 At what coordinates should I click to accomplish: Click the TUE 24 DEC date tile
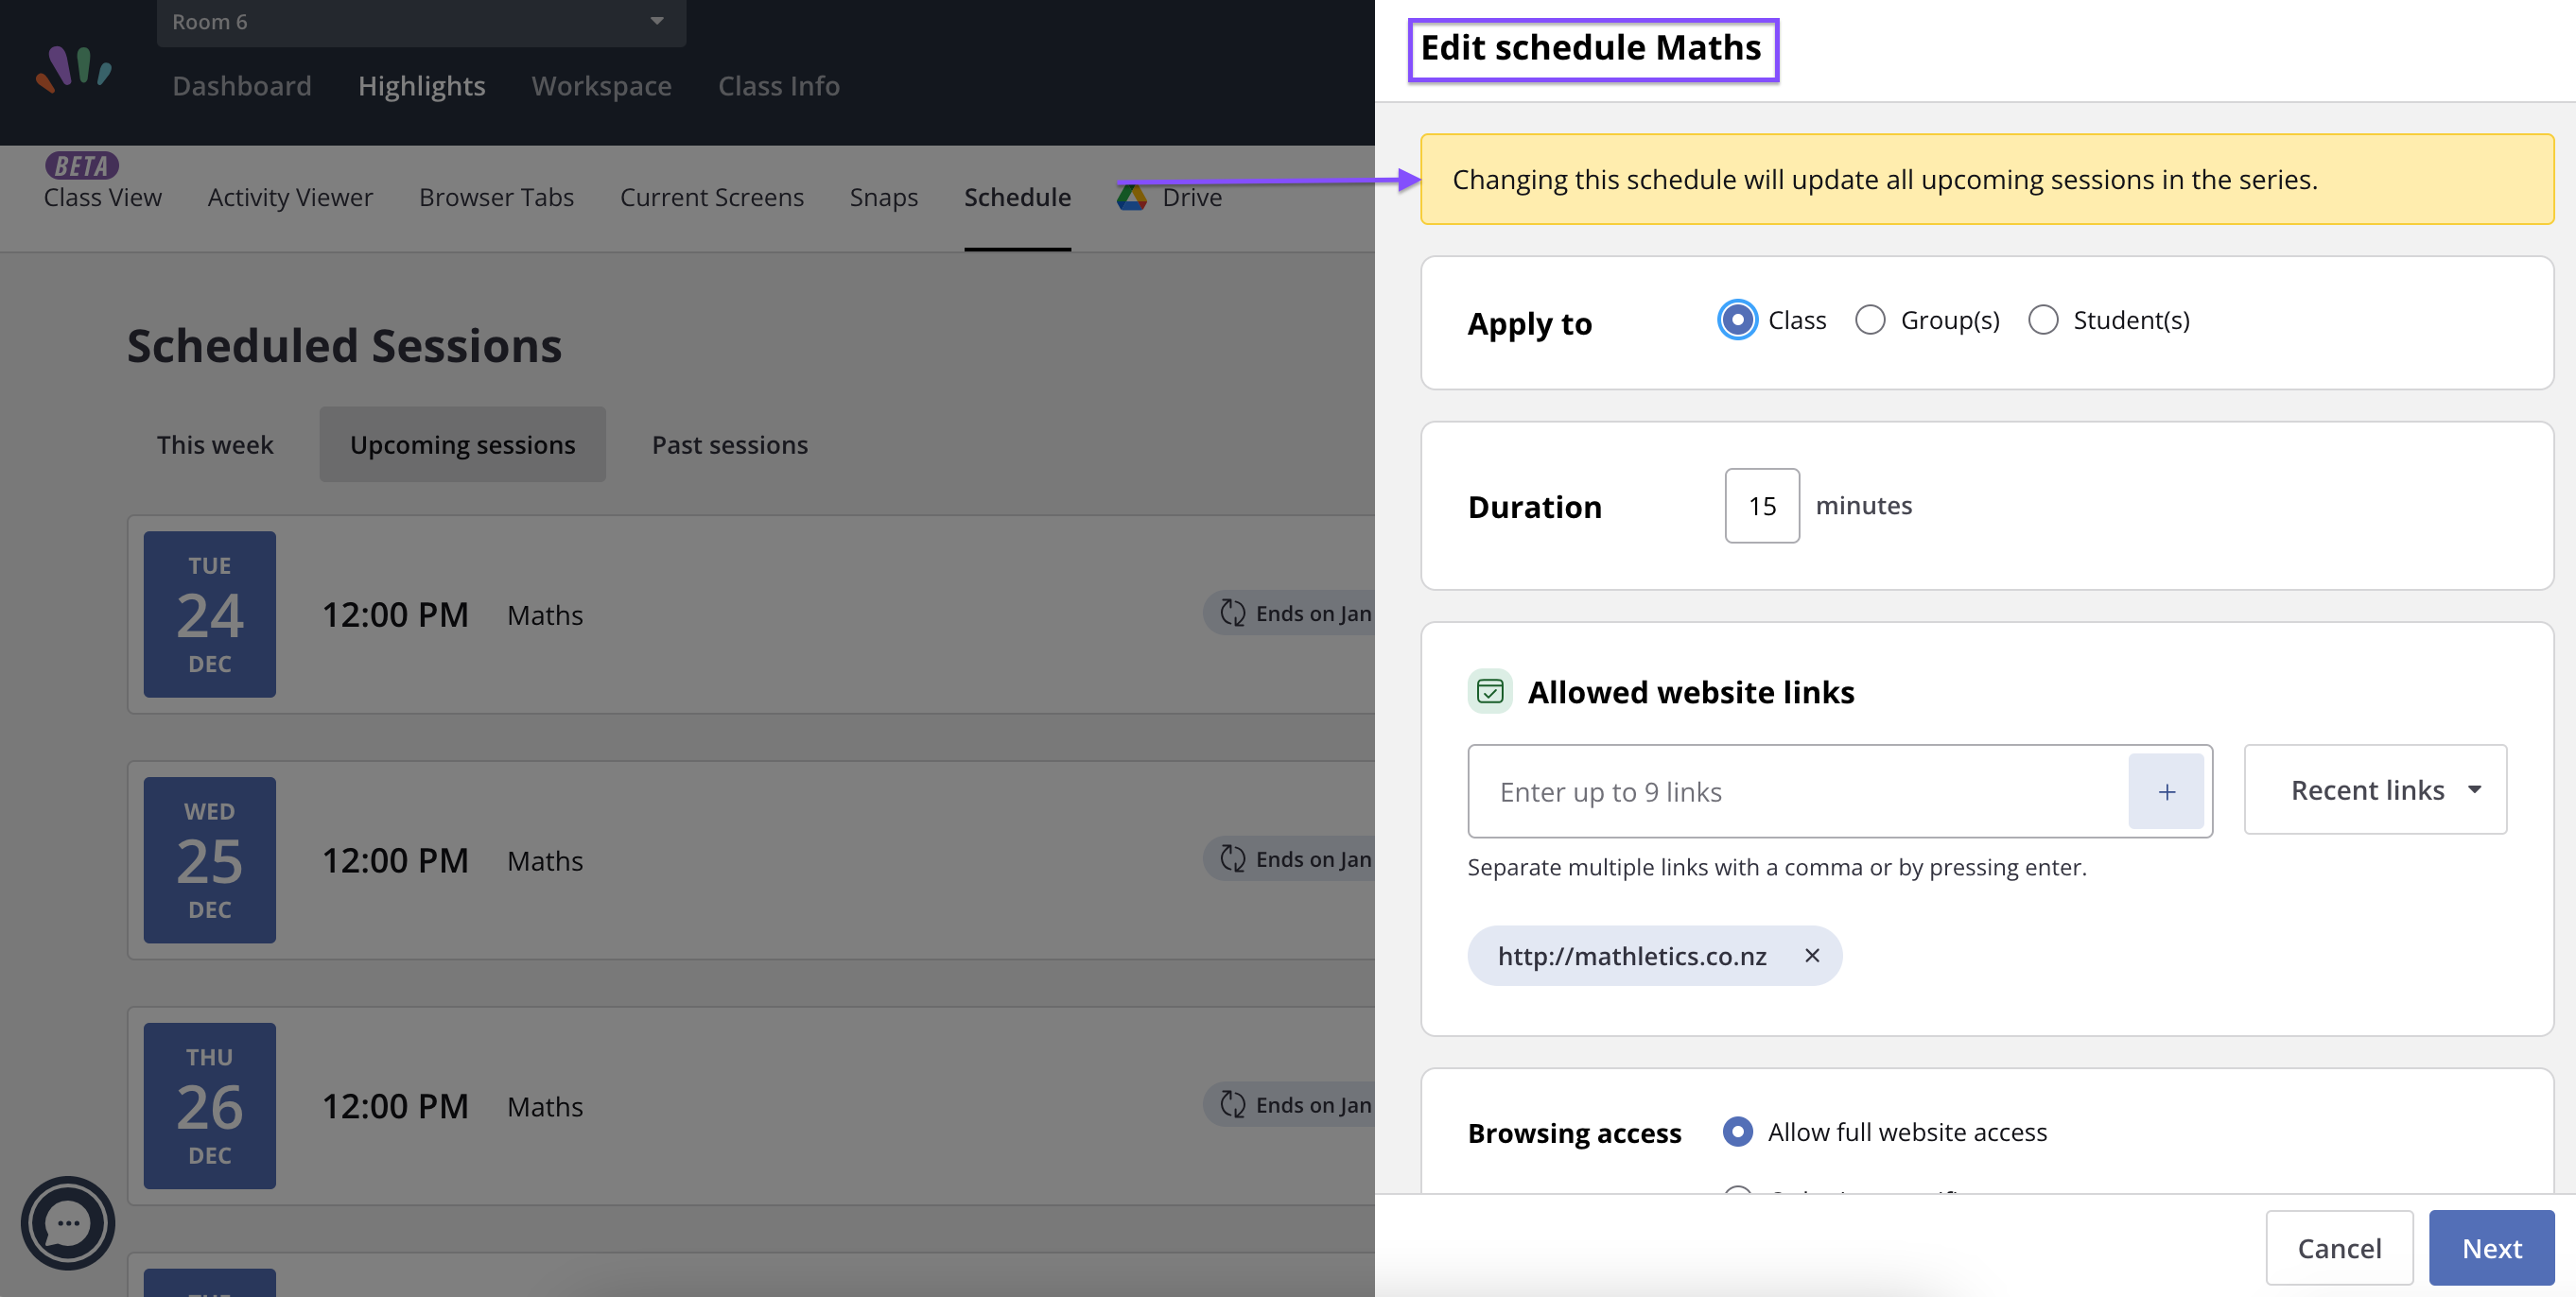tap(210, 614)
